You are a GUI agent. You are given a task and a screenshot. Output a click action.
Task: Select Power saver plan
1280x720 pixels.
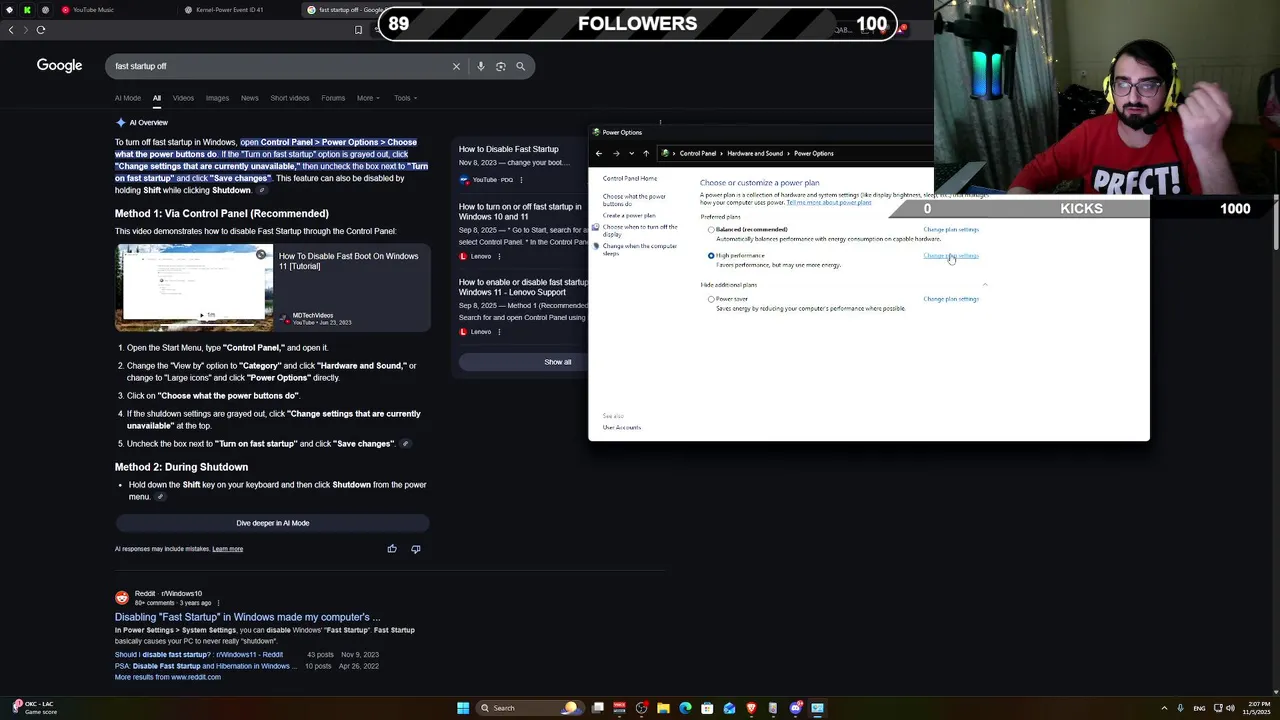tap(711, 299)
